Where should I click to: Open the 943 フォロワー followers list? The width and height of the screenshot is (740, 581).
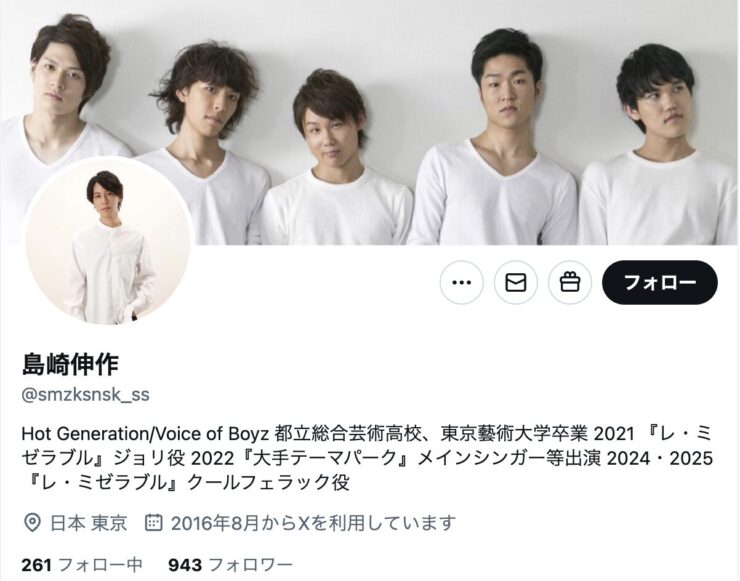pyautogui.click(x=230, y=564)
